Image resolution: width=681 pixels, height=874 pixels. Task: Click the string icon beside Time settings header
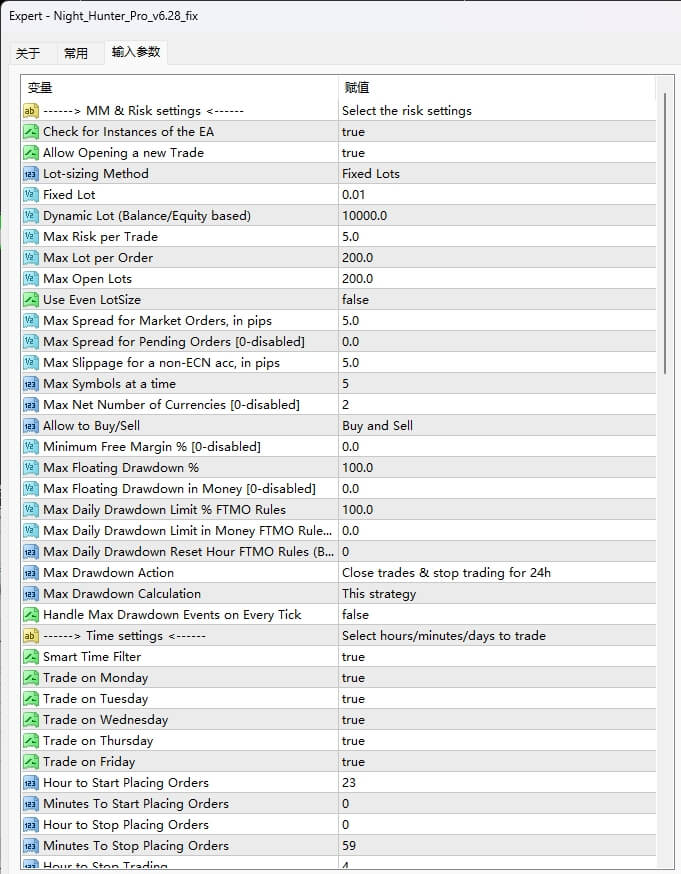31,636
